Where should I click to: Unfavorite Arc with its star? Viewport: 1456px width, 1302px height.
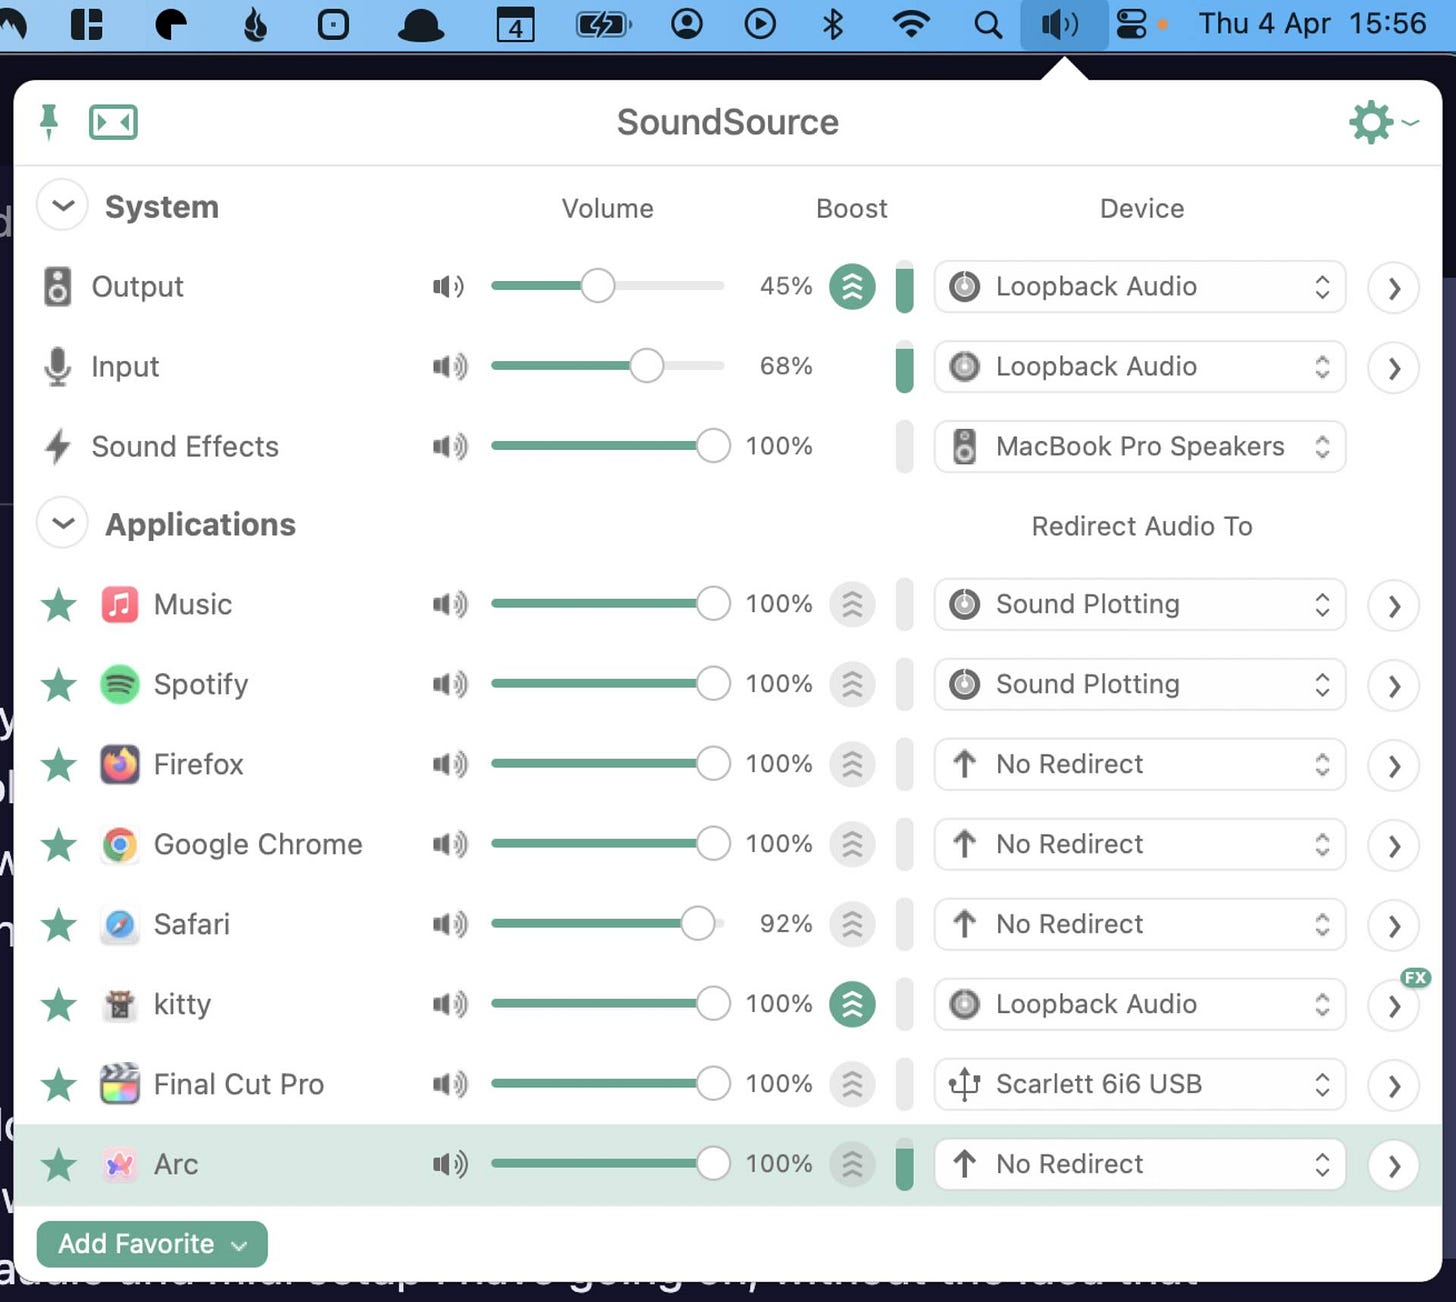point(59,1164)
